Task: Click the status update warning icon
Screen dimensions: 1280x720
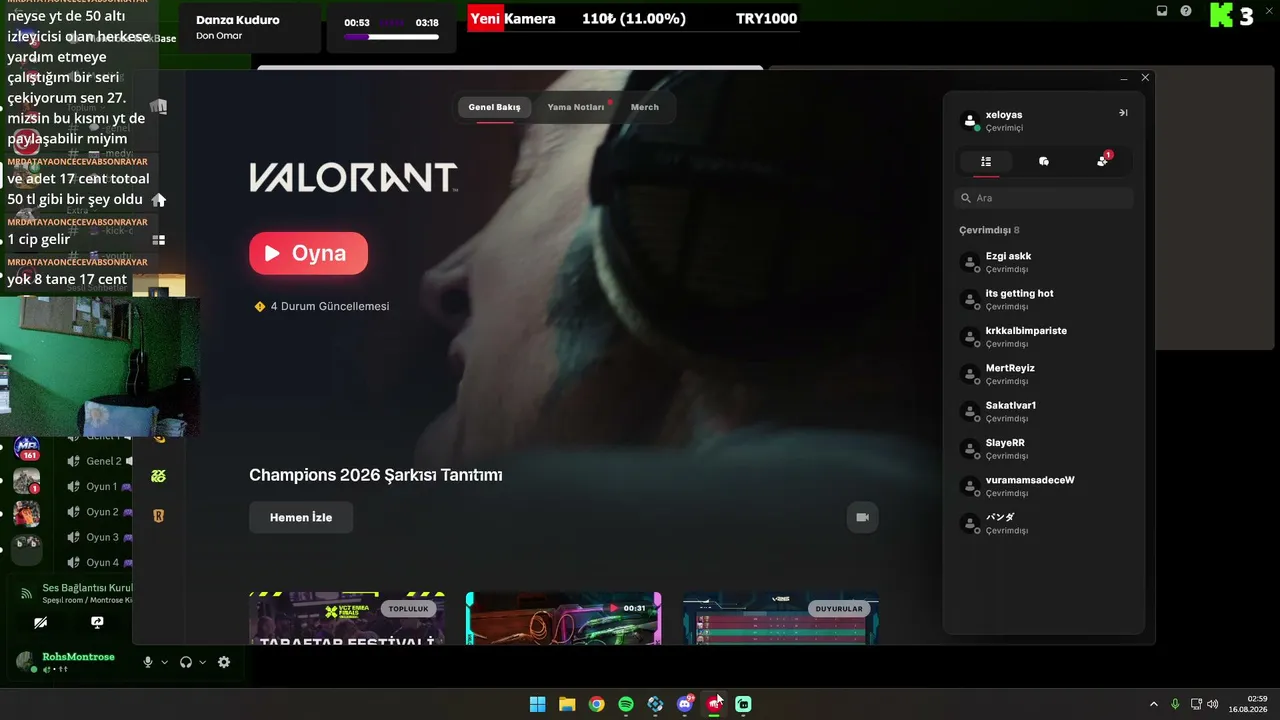Action: click(260, 306)
